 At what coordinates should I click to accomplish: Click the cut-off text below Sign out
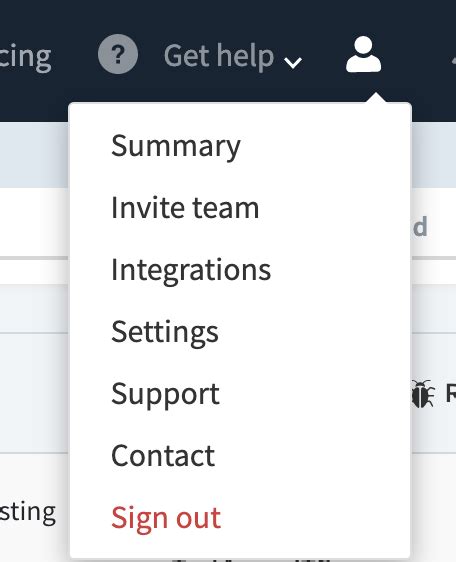tap(253, 559)
